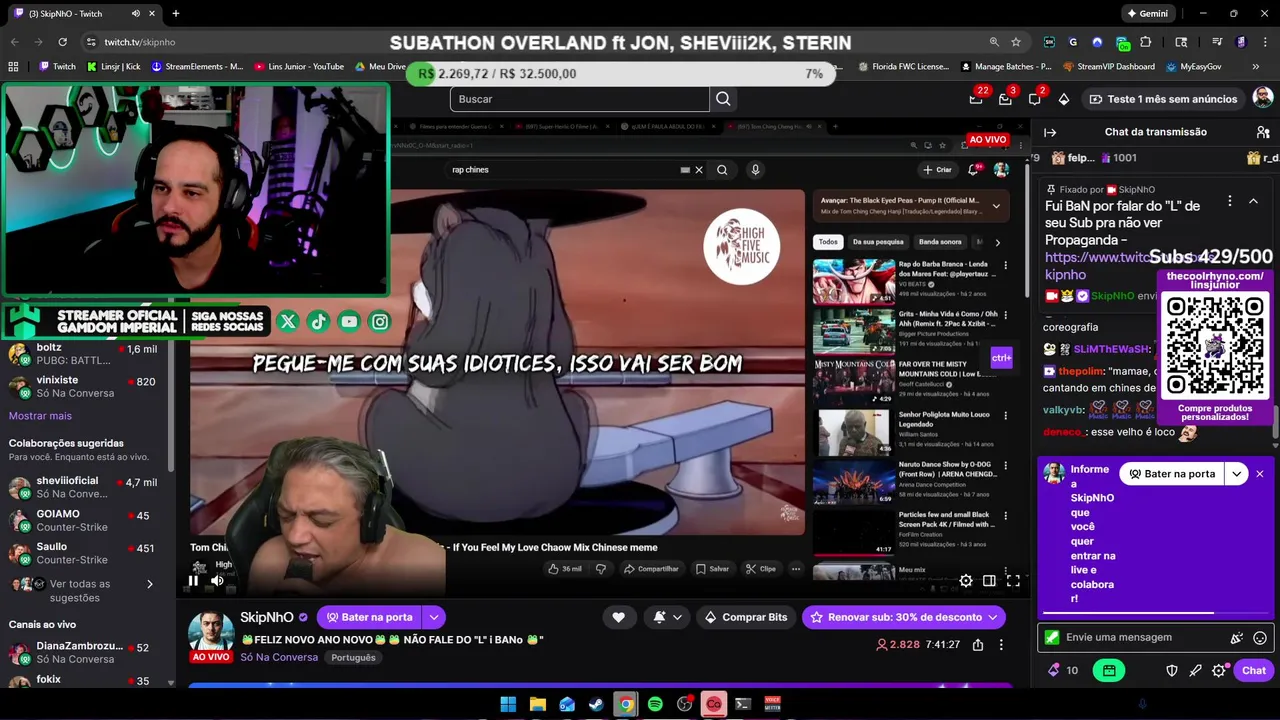The width and height of the screenshot is (1280, 720).
Task: Click Teste 1 mês sem anúncios button
Action: (1163, 99)
